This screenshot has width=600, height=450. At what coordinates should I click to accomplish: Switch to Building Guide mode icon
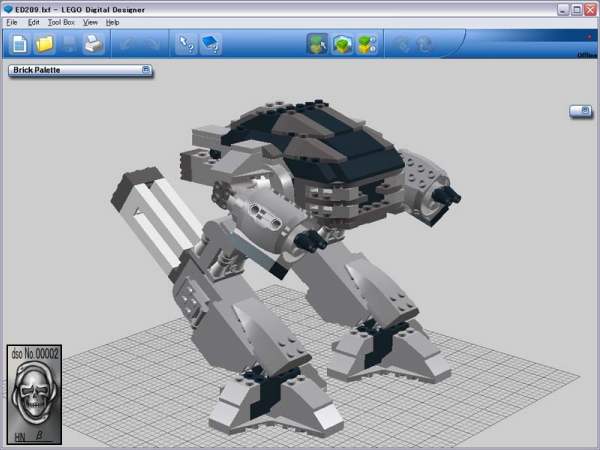367,44
